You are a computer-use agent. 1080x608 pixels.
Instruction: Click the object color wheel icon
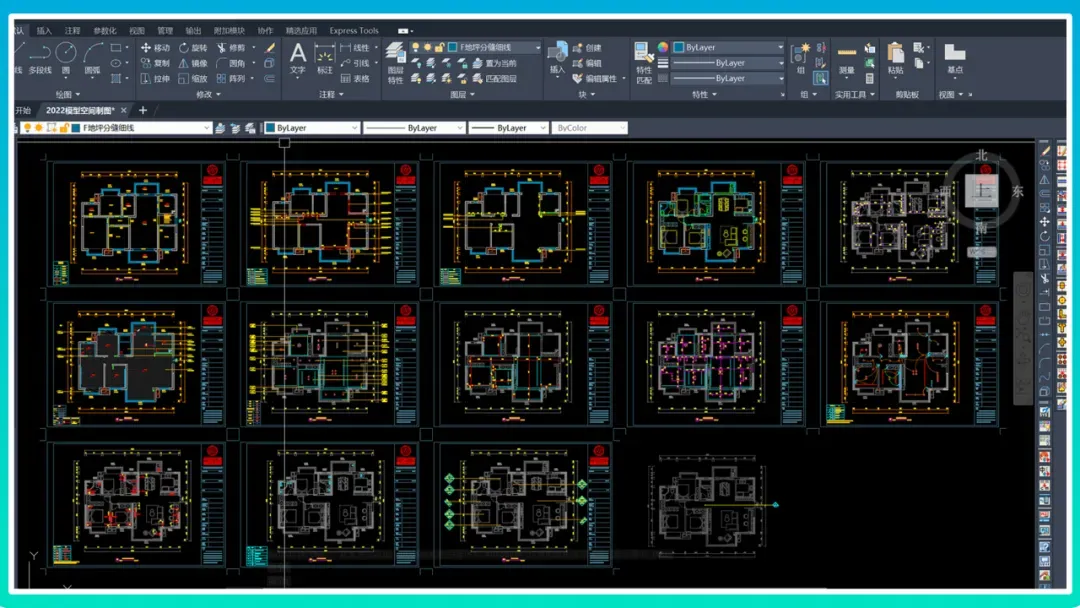pyautogui.click(x=663, y=48)
